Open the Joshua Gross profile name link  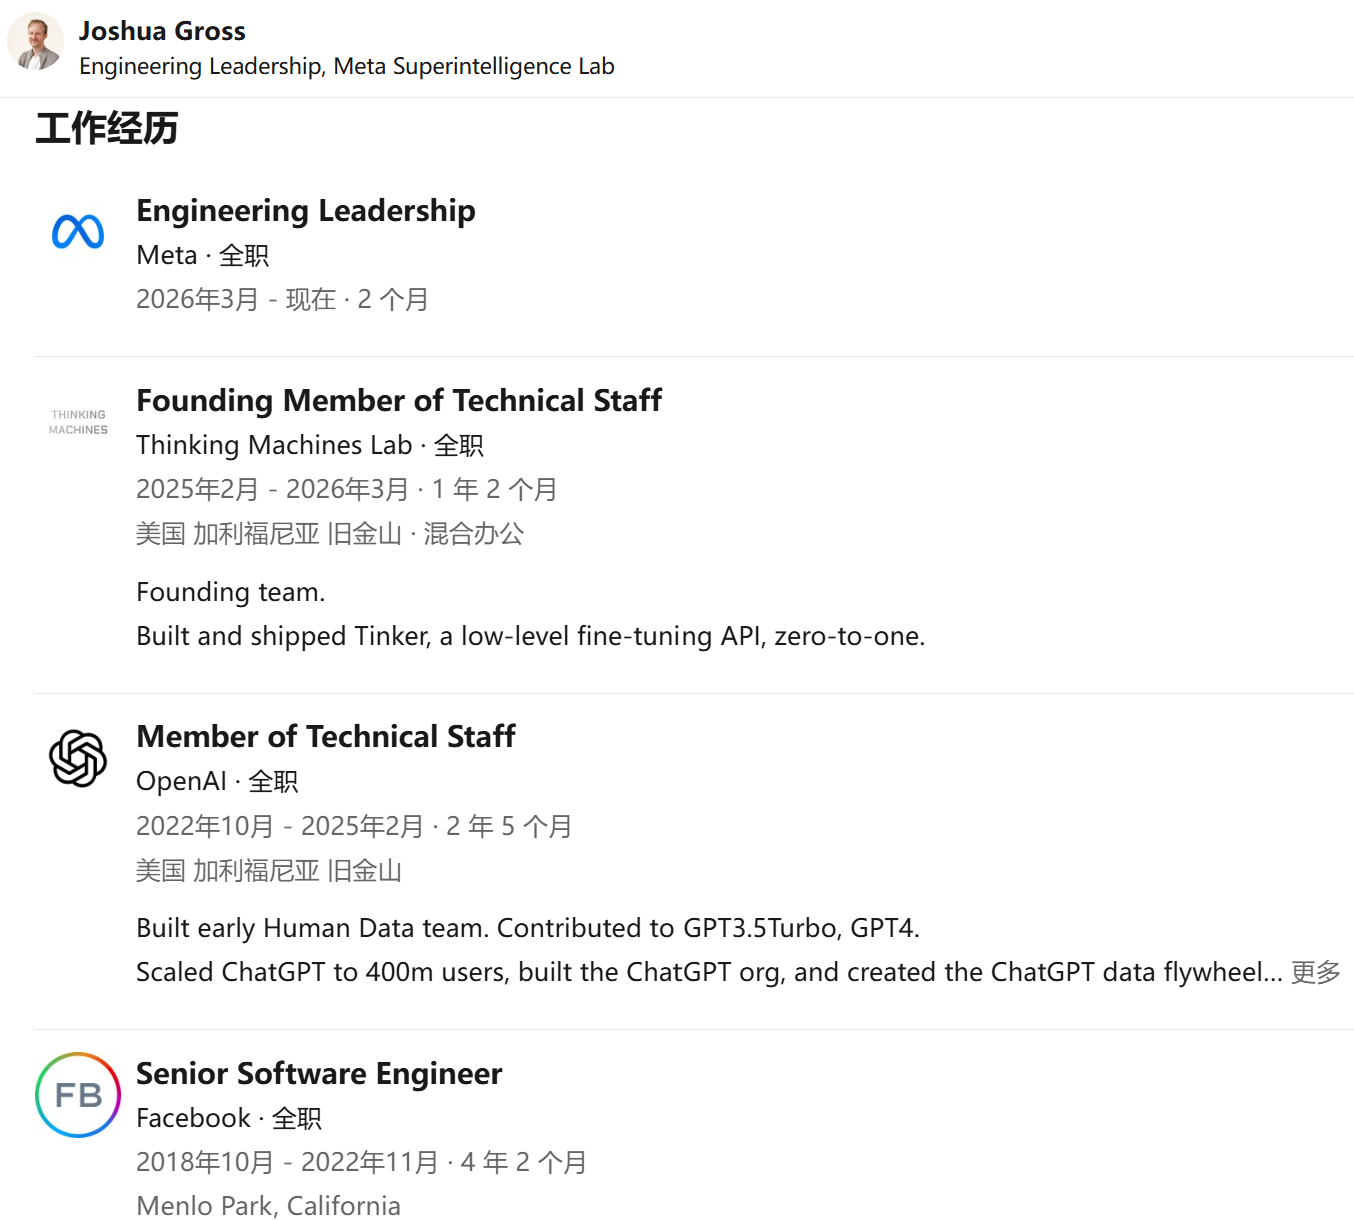[x=162, y=31]
